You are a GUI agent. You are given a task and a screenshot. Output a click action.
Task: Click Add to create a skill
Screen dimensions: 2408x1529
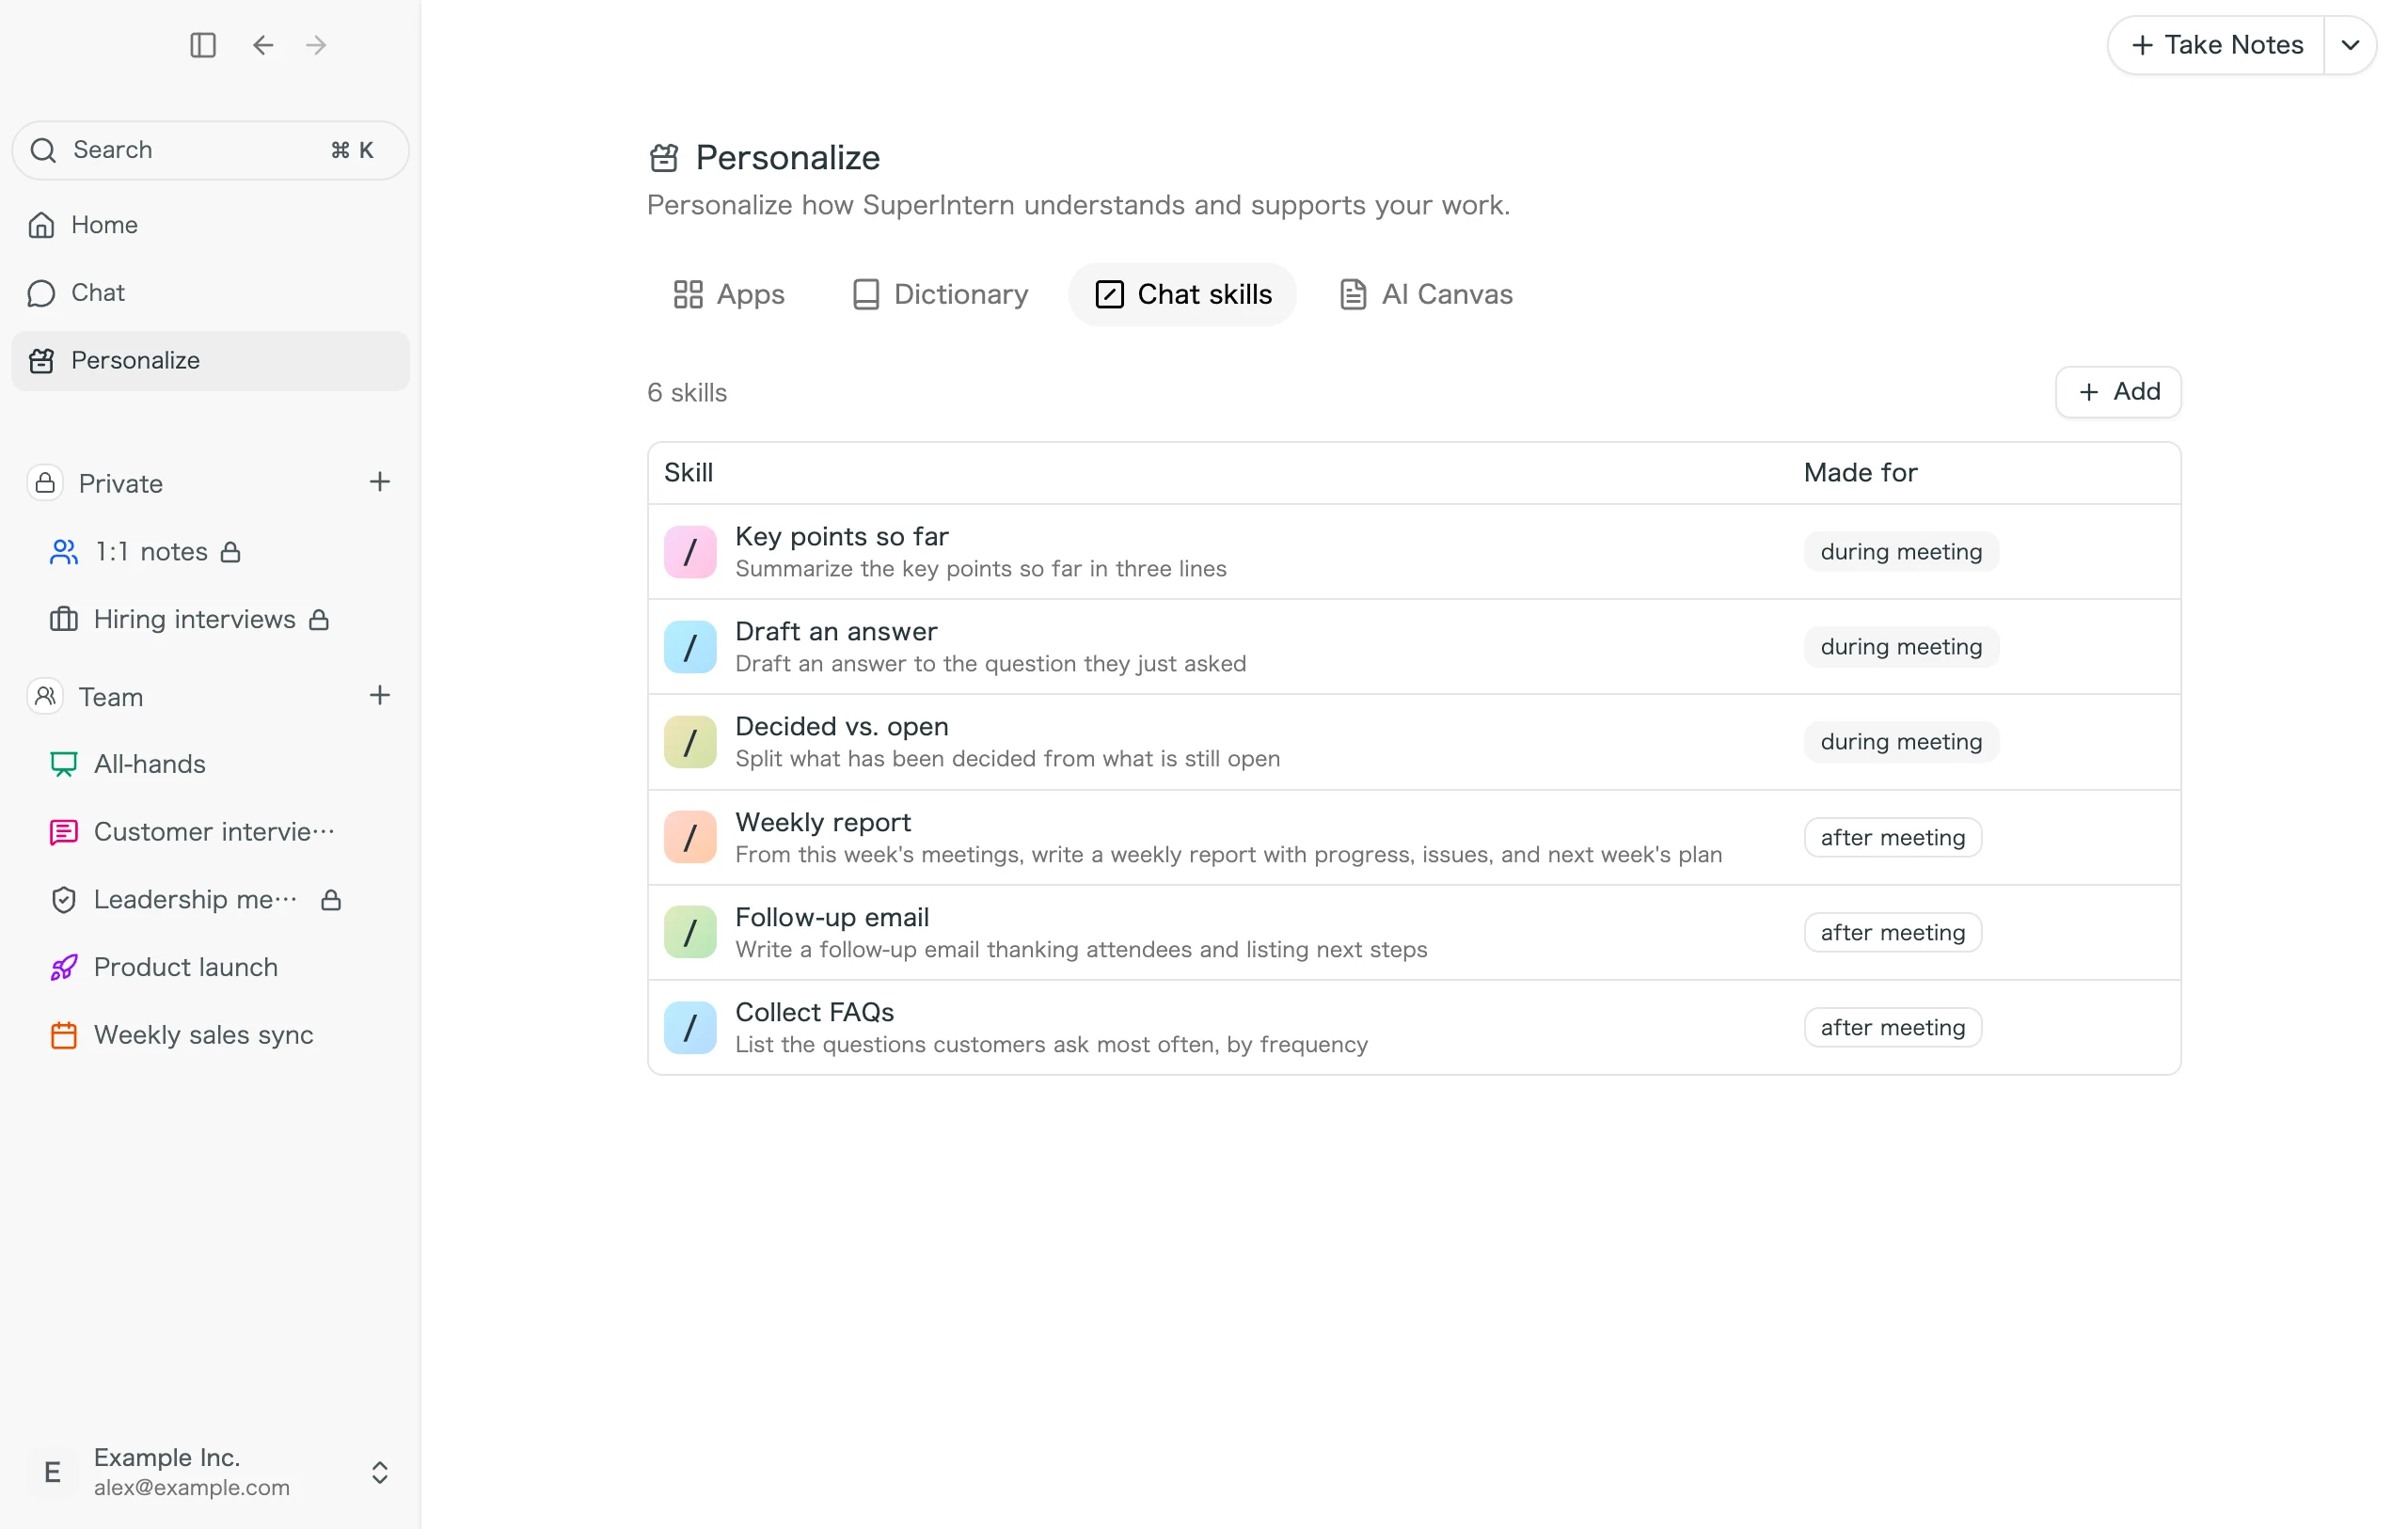point(2119,392)
